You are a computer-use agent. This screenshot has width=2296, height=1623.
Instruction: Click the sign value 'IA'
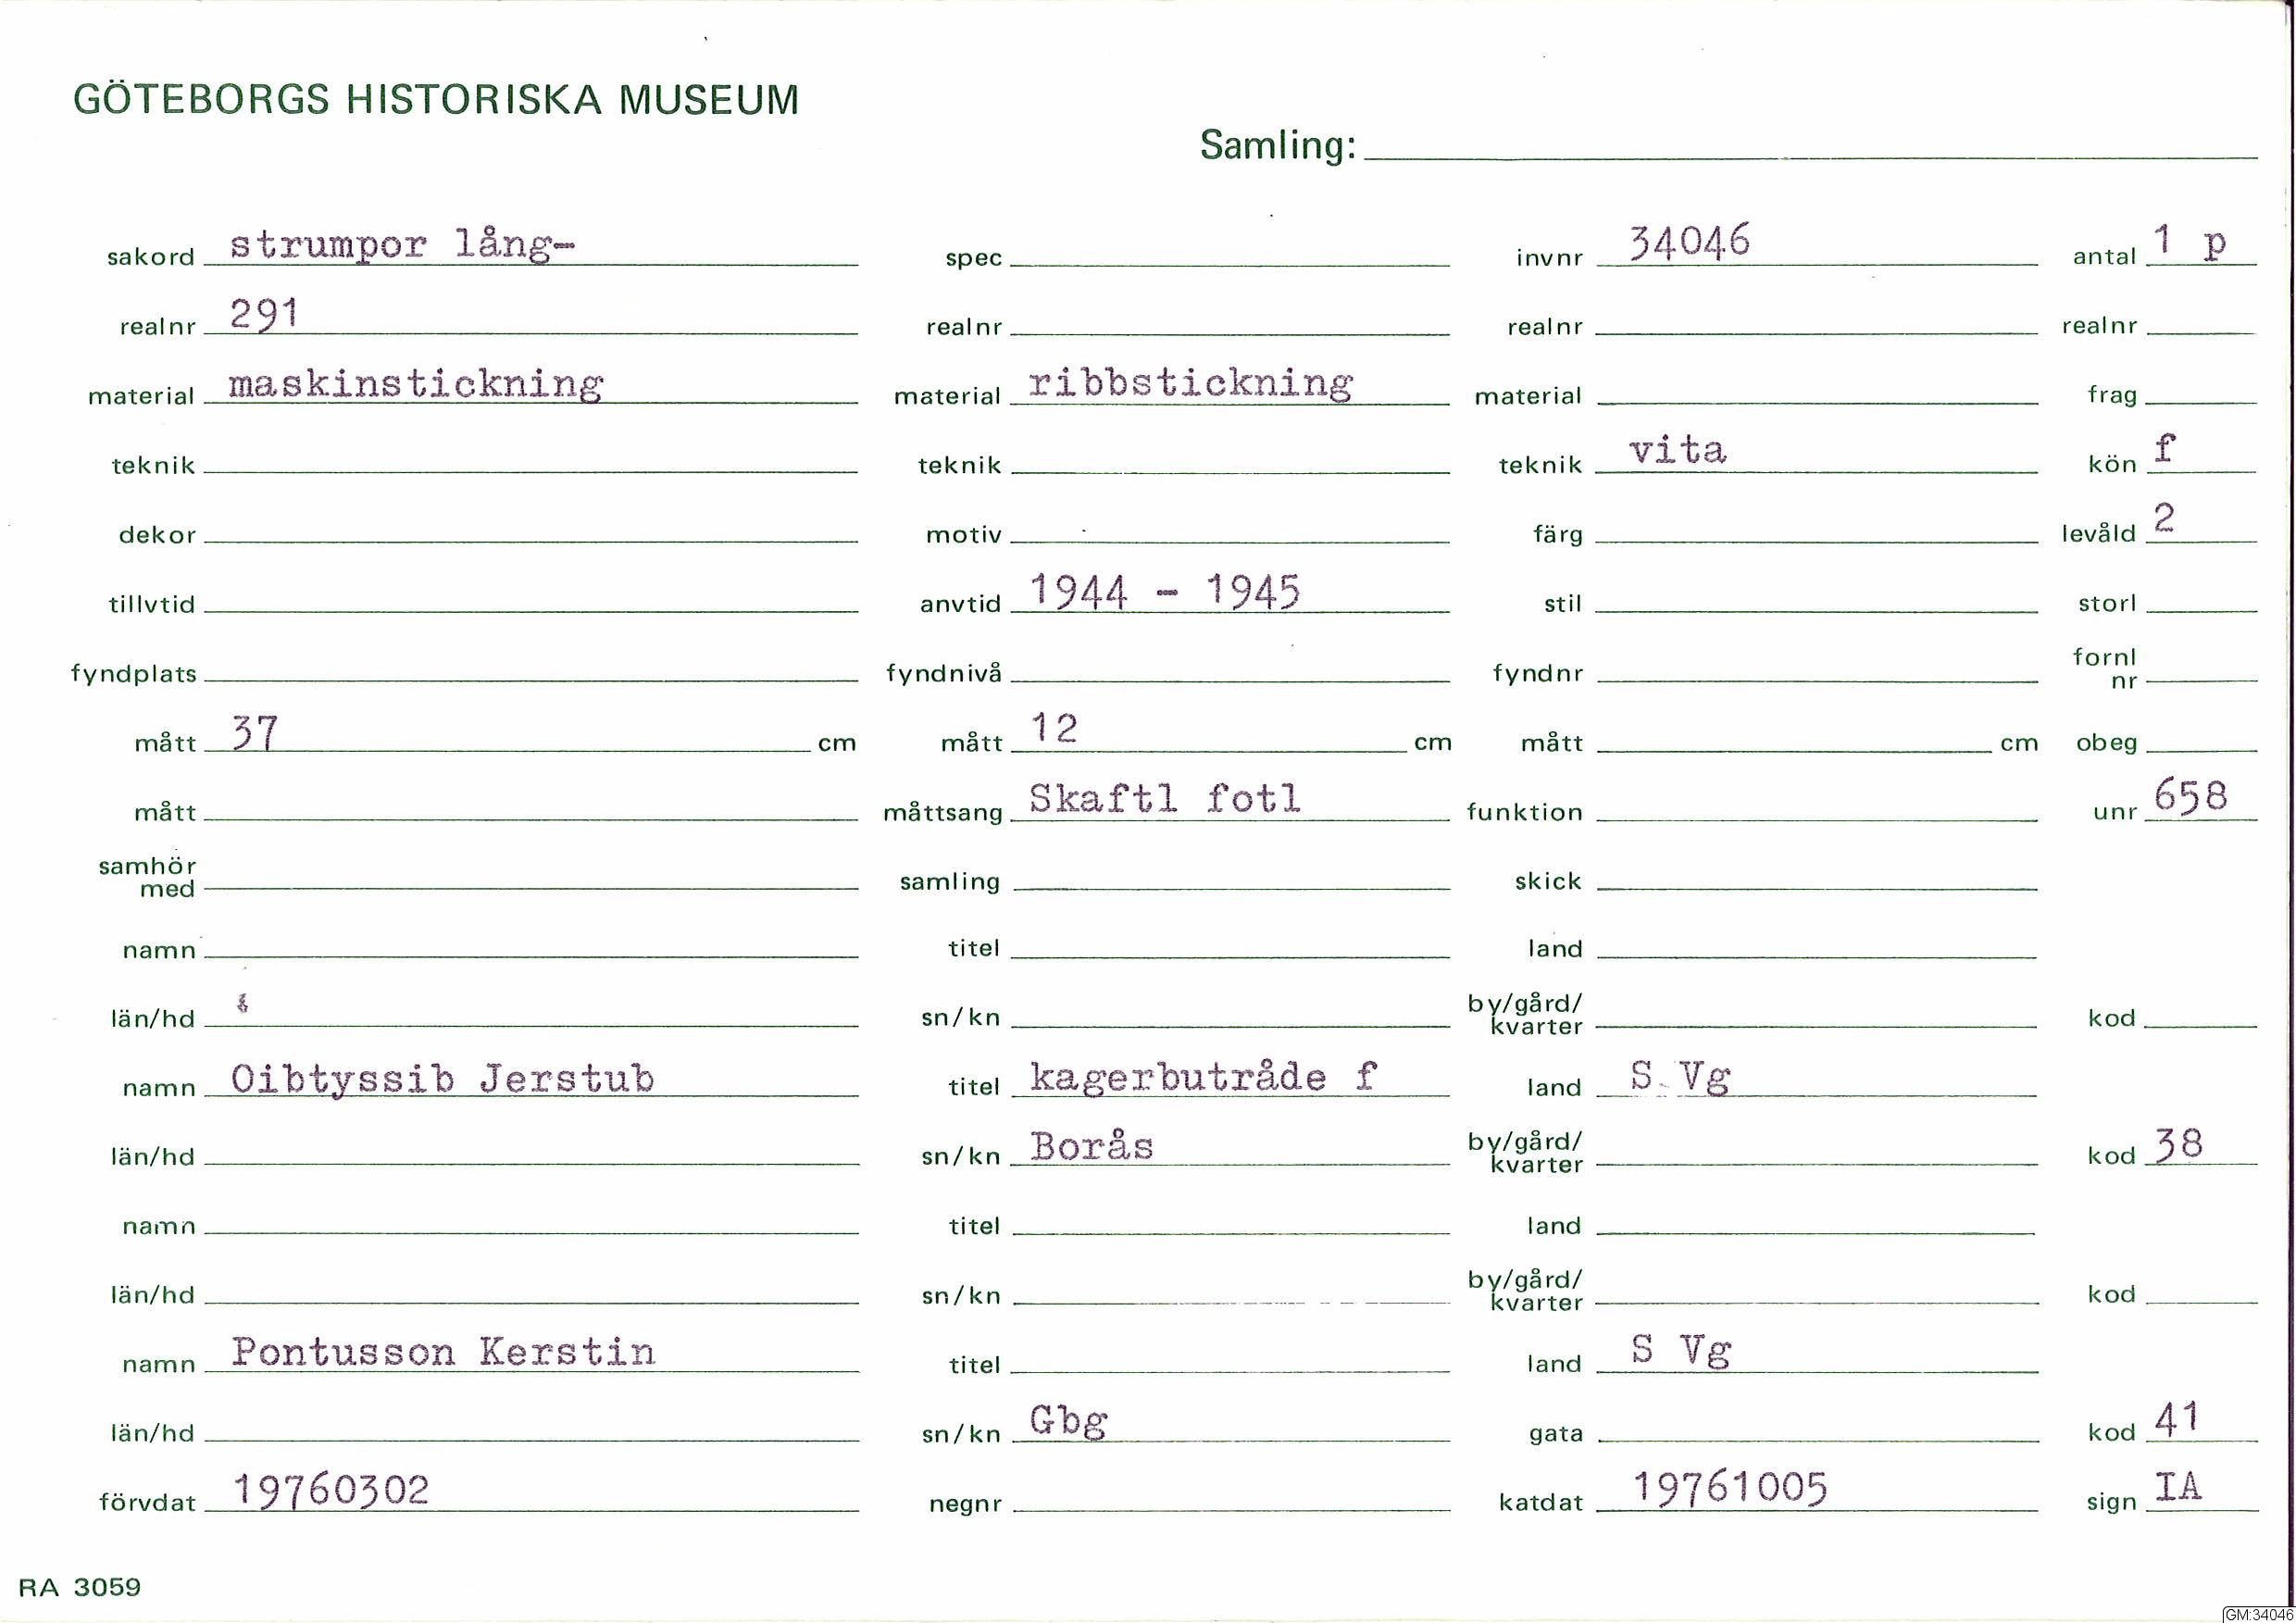pos(2179,1487)
